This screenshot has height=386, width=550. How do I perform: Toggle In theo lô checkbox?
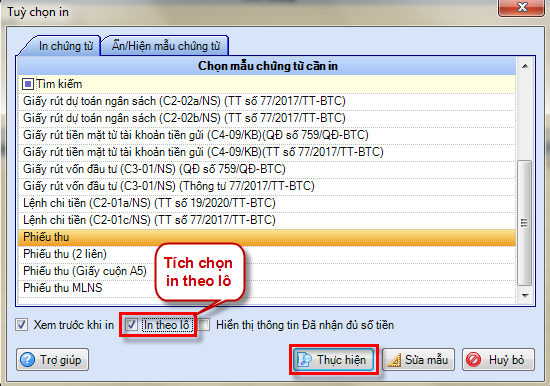click(132, 325)
